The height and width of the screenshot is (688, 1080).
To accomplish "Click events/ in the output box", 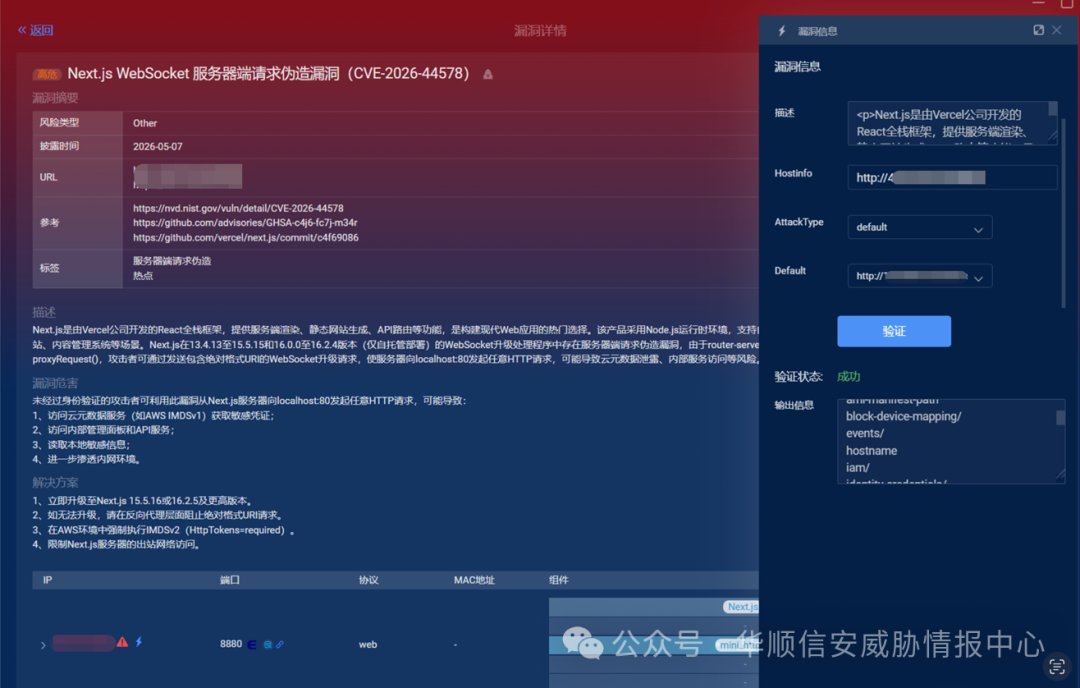I will pyautogui.click(x=865, y=433).
